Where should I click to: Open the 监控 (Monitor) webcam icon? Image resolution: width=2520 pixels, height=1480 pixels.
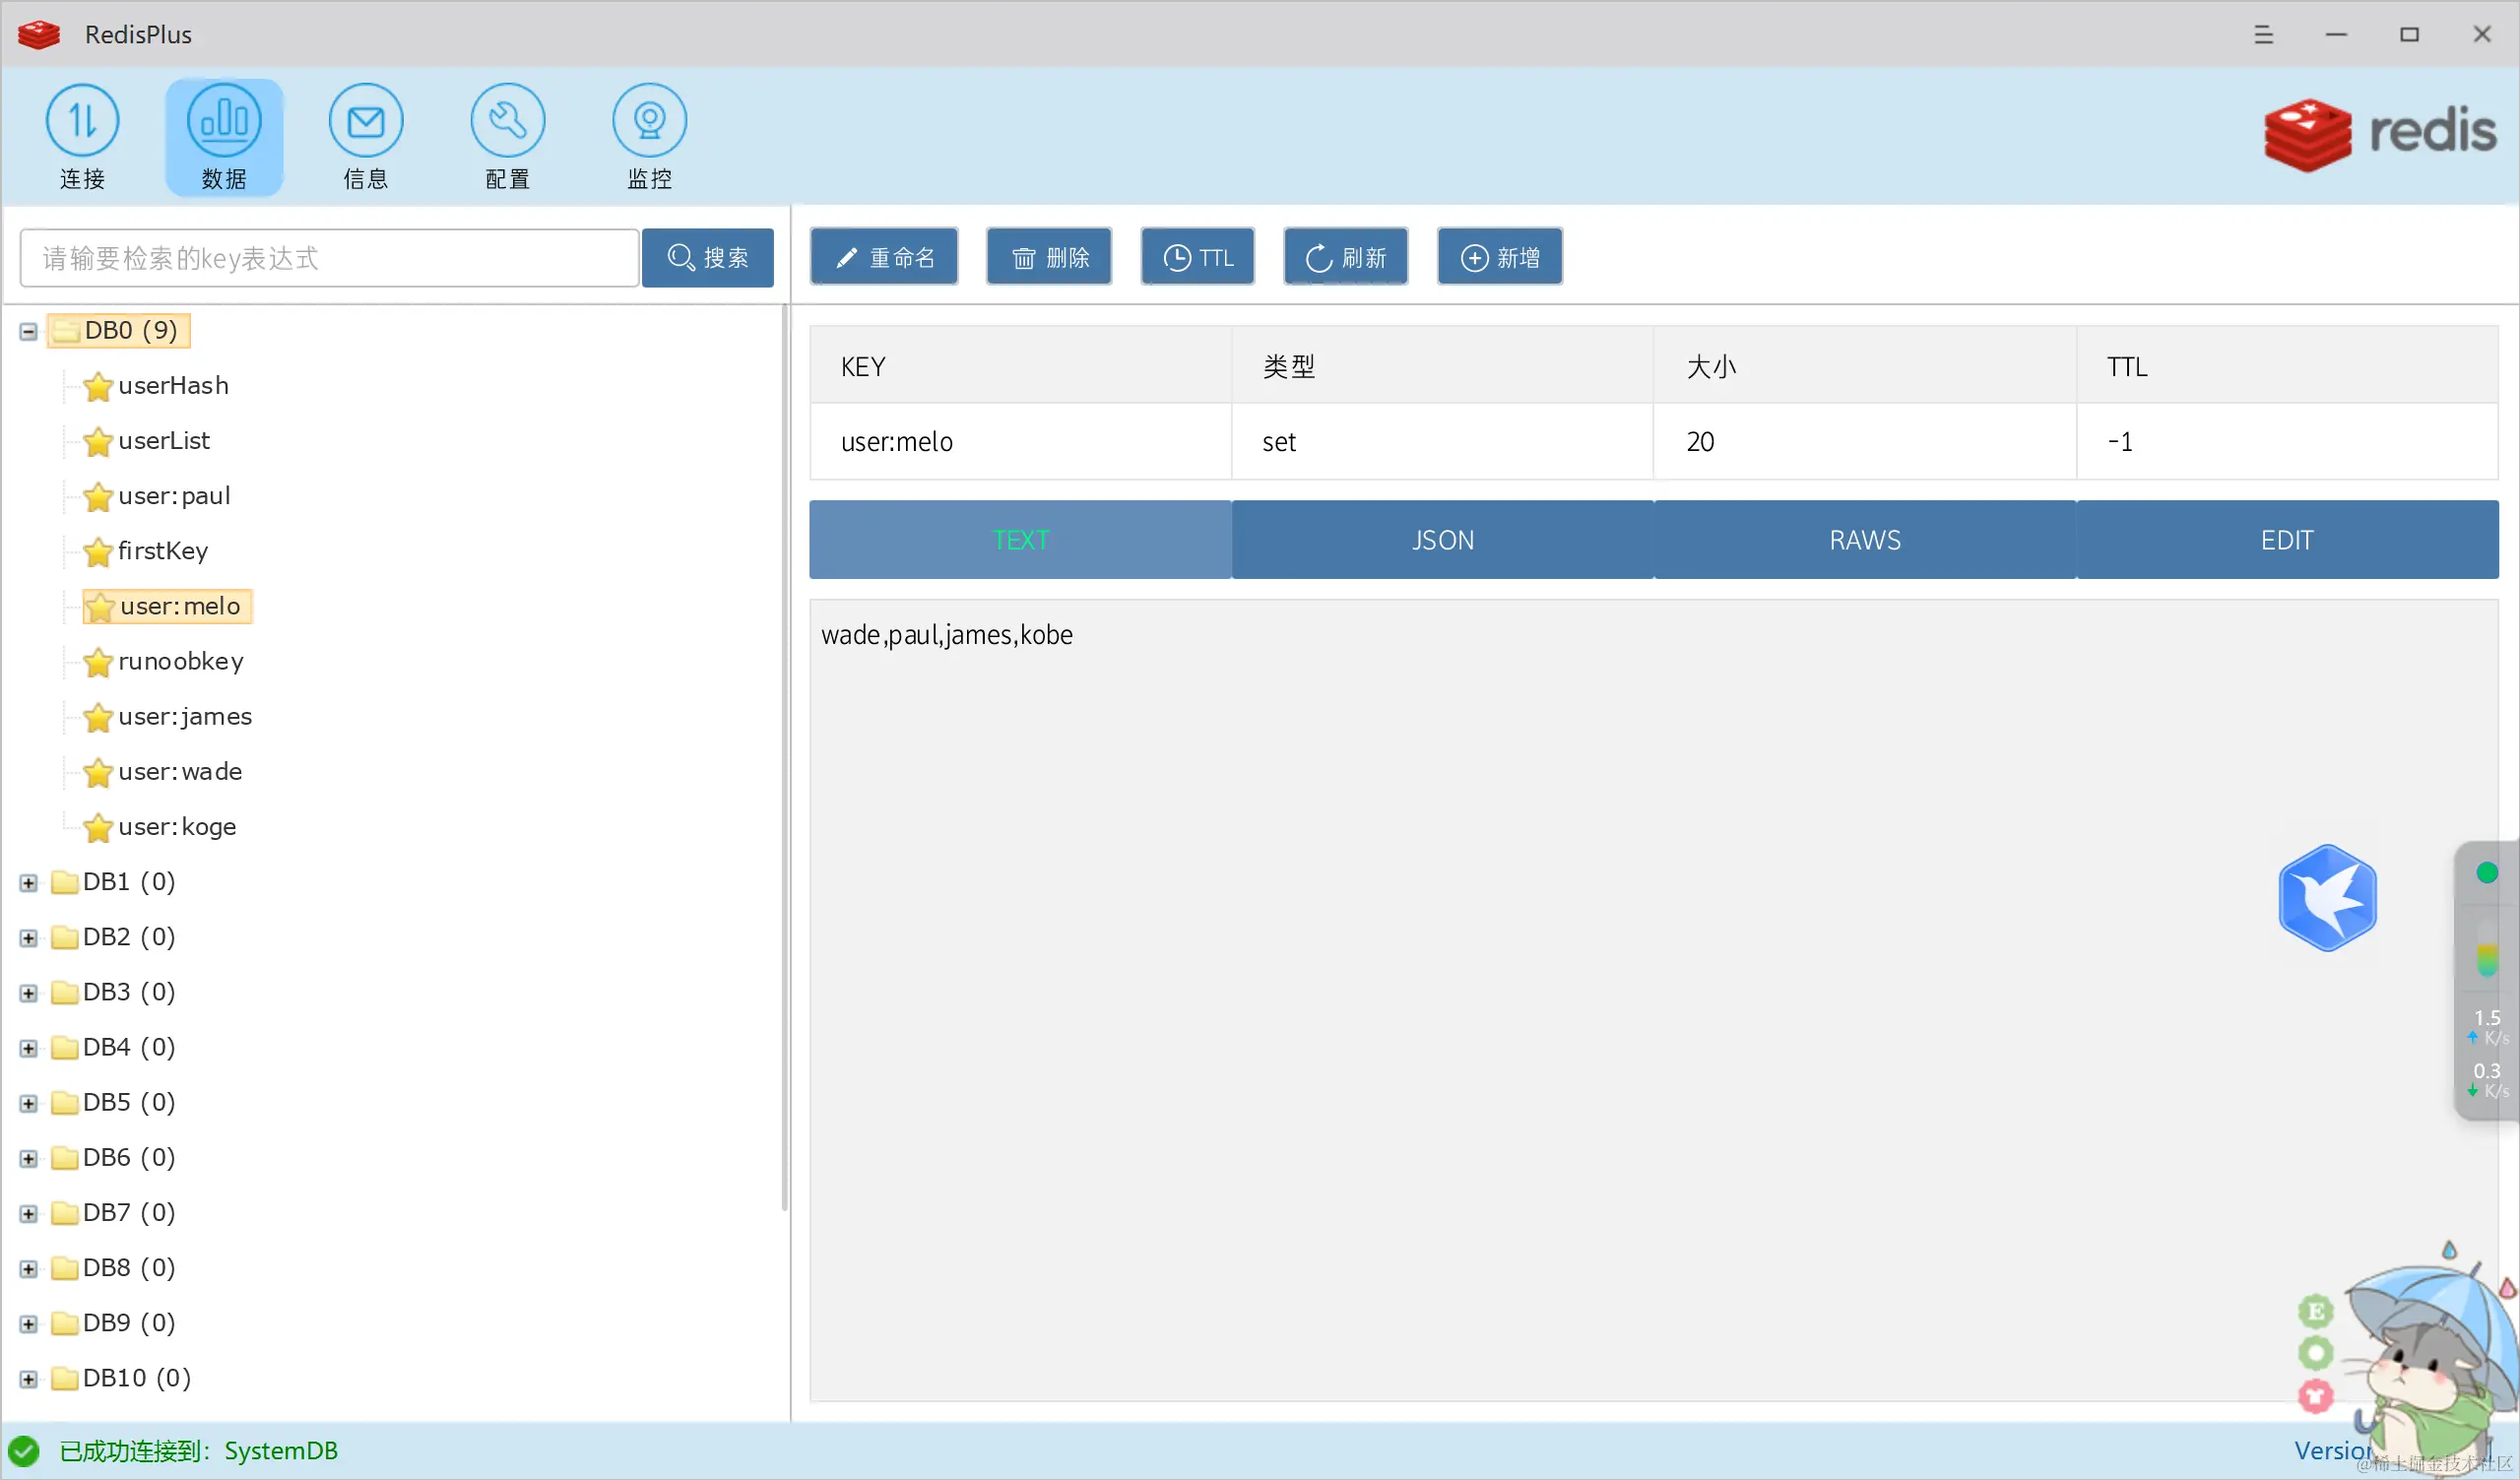650,122
